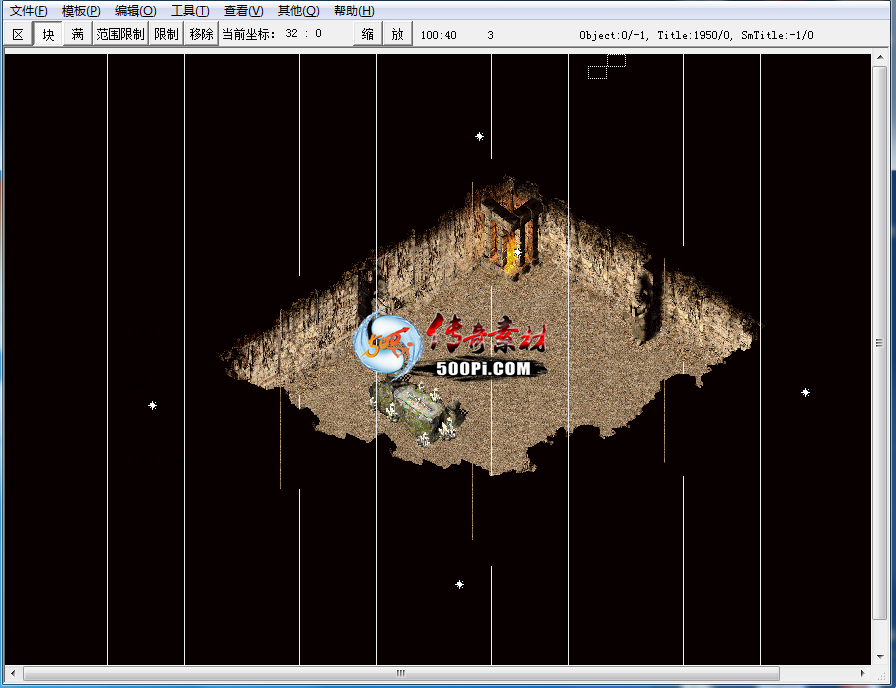The width and height of the screenshot is (896, 688).
Task: Click the 100:40 map size text
Action: point(438,35)
